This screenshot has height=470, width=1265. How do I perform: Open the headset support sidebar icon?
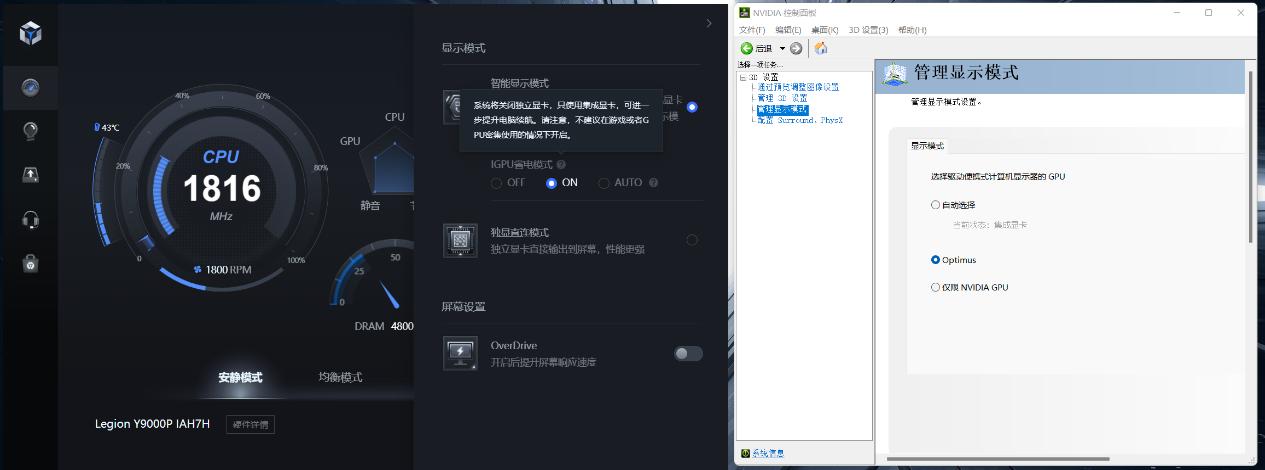tap(30, 219)
